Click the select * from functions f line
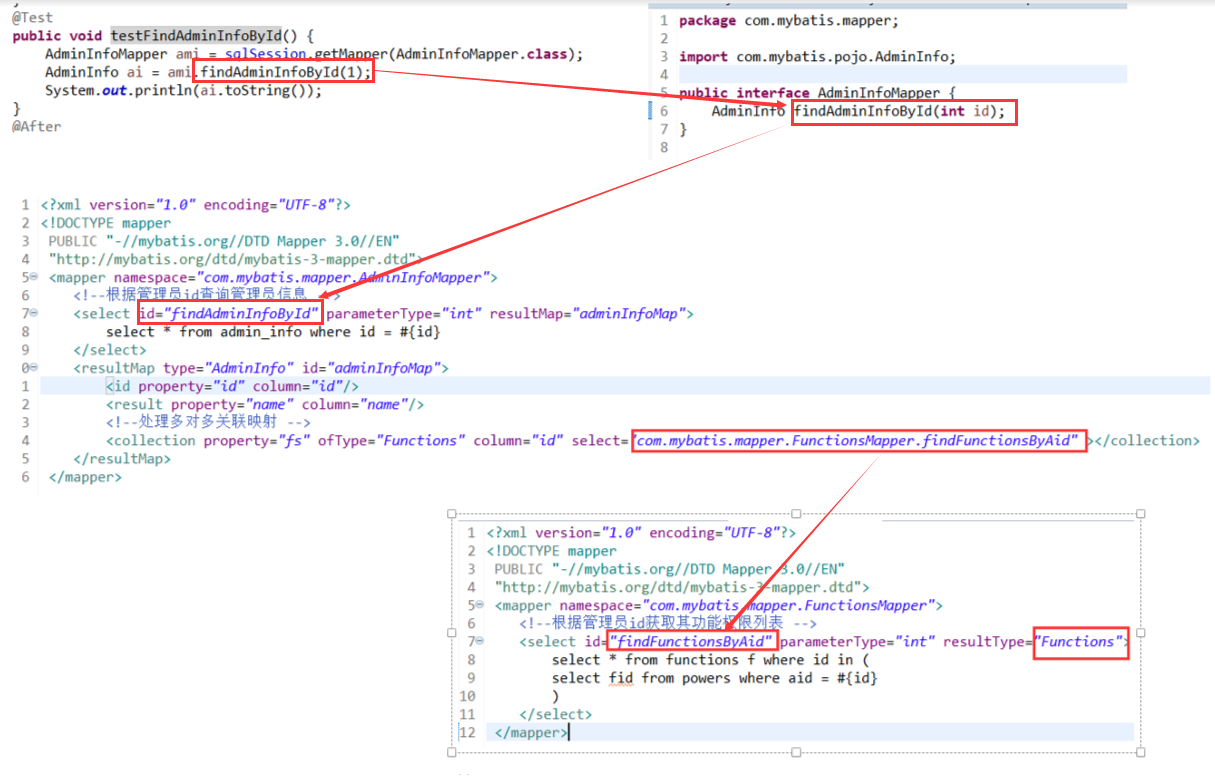 click(x=711, y=660)
